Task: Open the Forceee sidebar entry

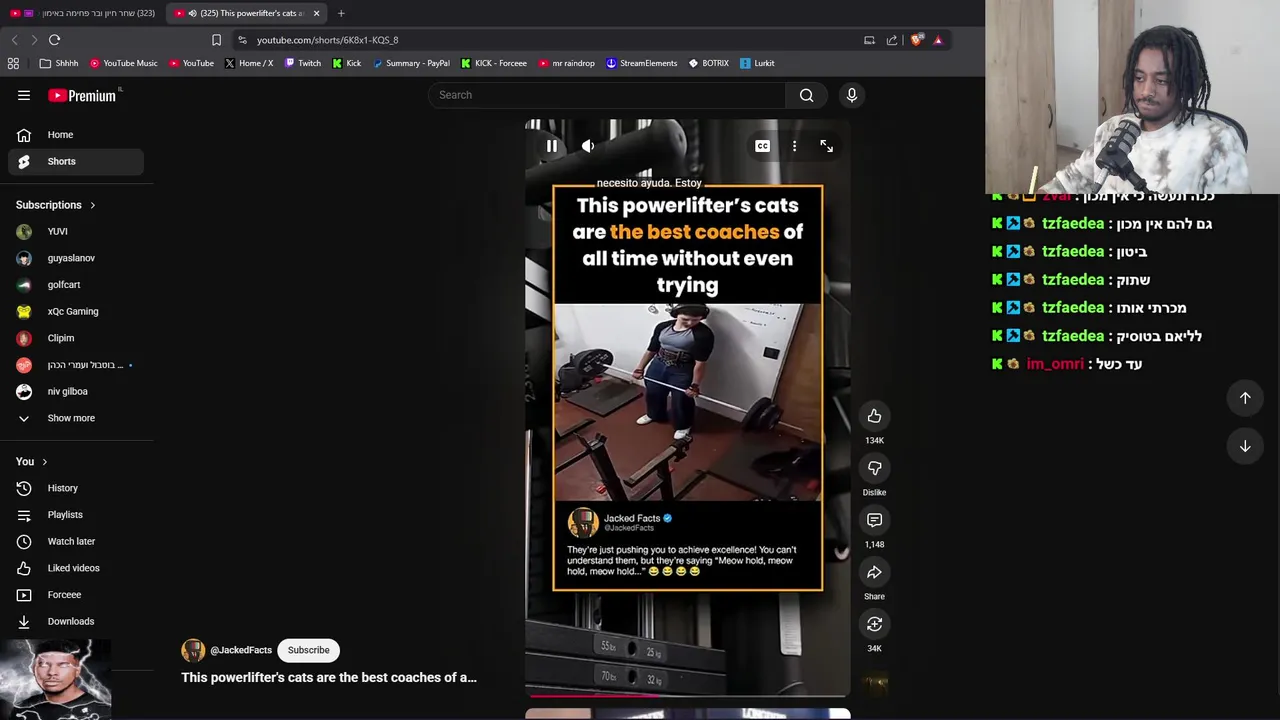Action: pyautogui.click(x=76, y=595)
